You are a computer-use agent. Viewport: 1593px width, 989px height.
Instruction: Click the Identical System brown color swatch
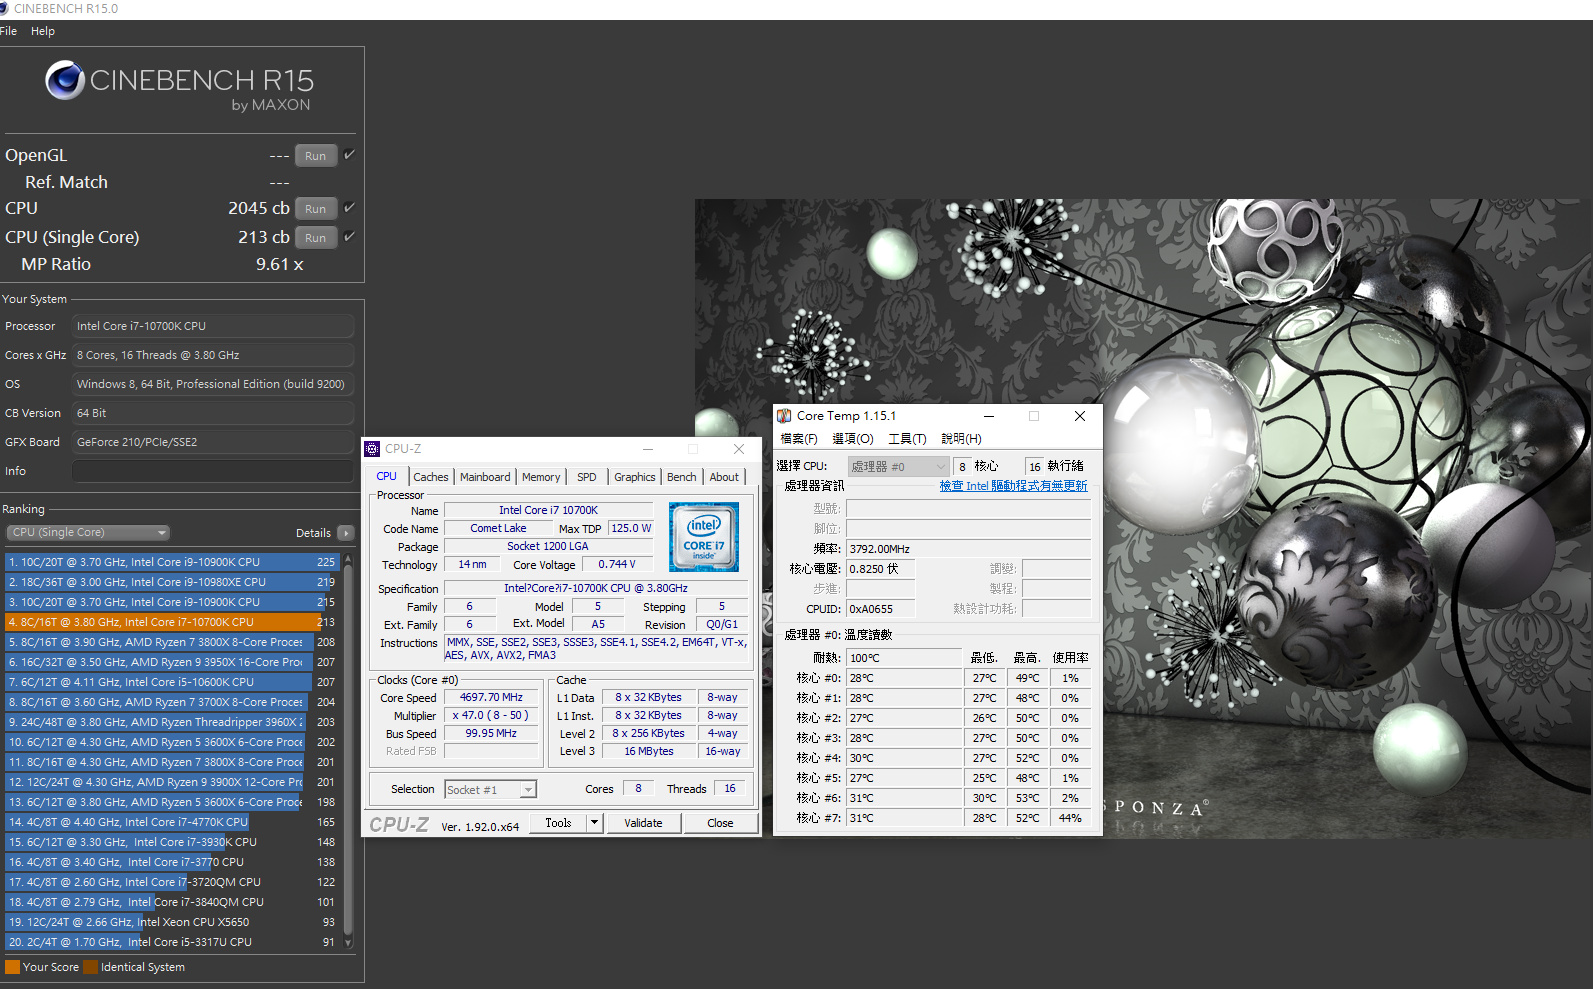91,967
